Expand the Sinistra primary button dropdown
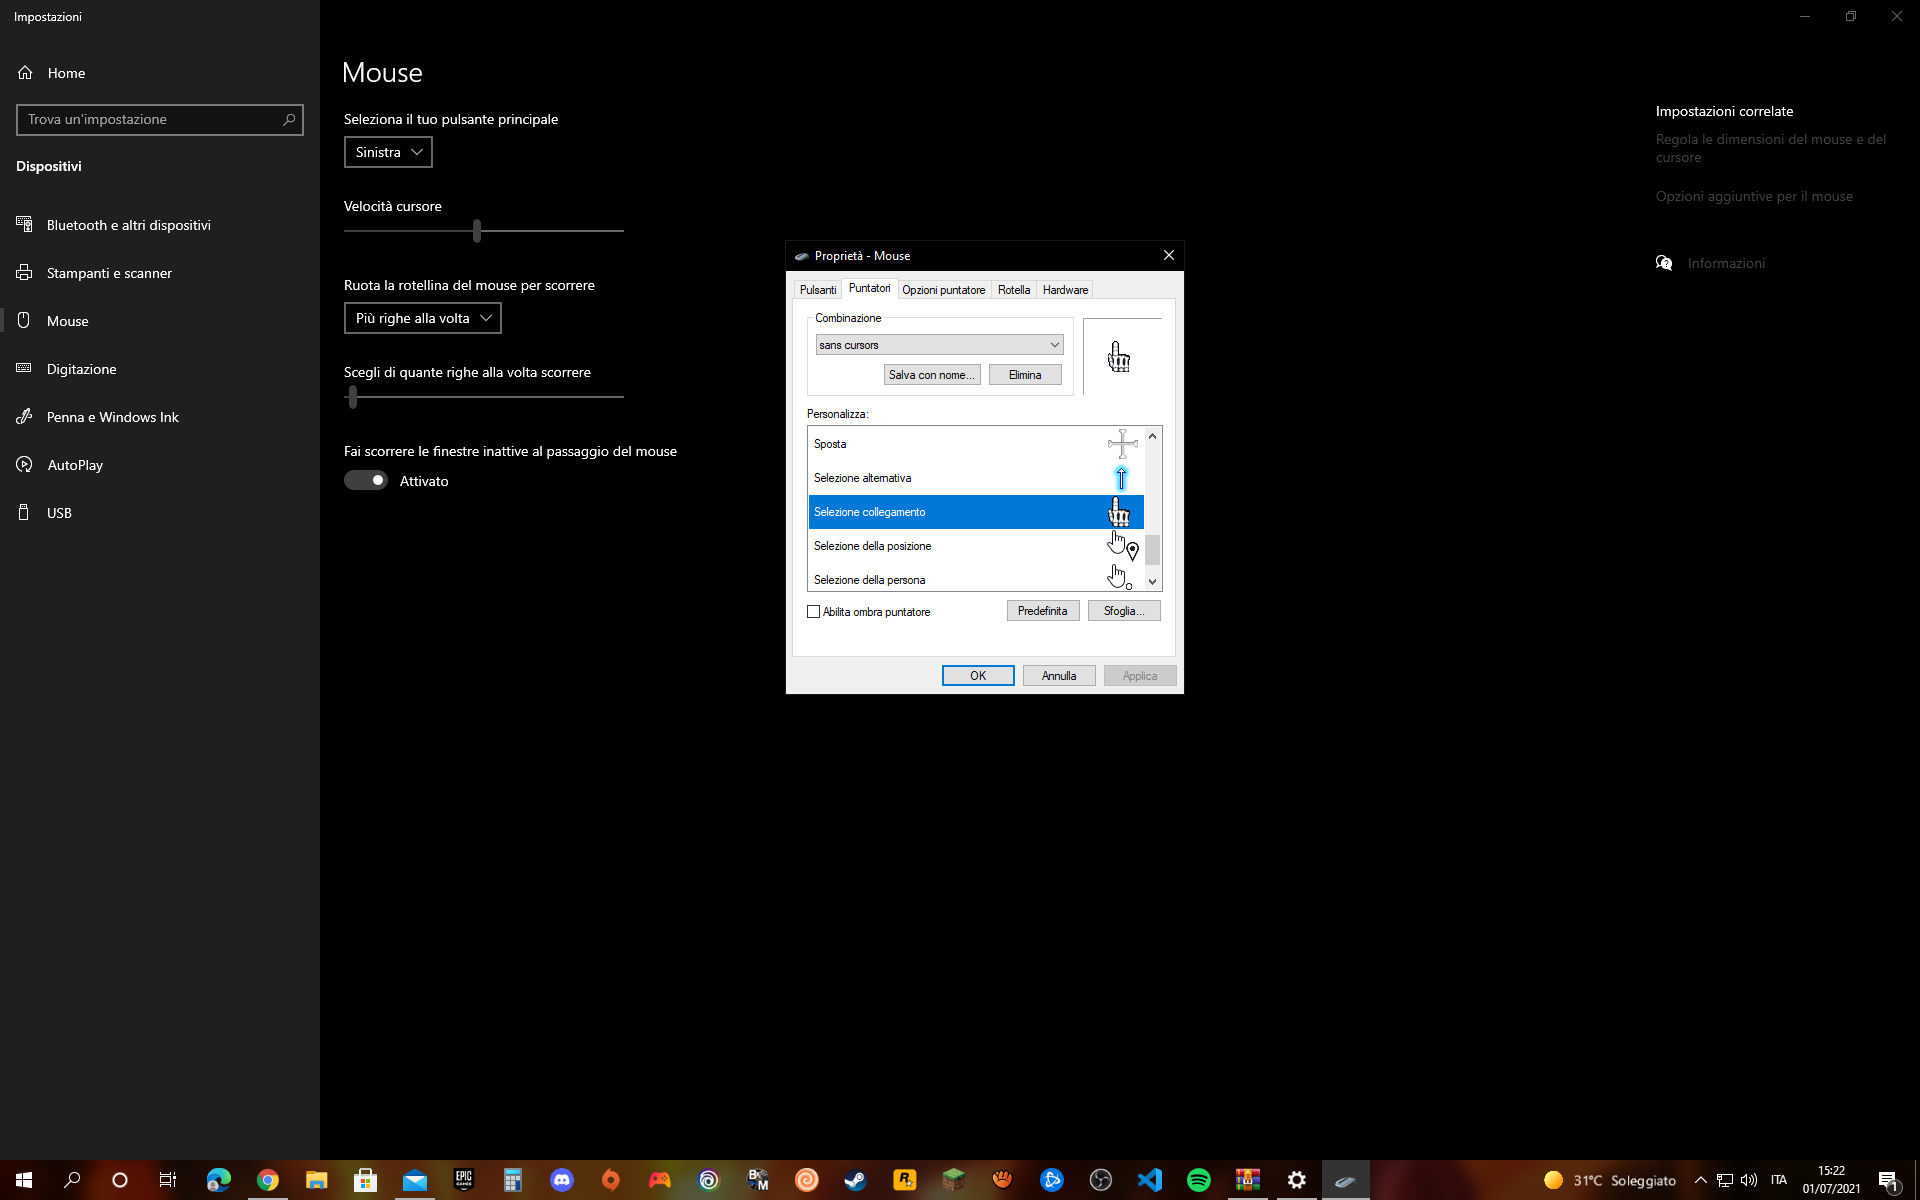Screen dimensions: 1920x1200 pos(388,152)
